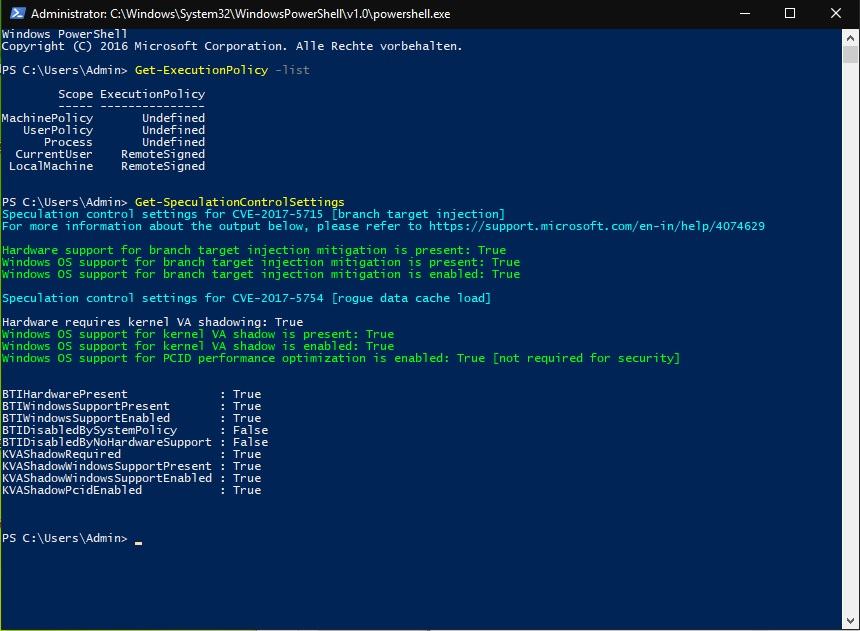Viewport: 860px width, 631px height.
Task: Click the PowerShell icon in the title bar
Action: tap(14, 14)
